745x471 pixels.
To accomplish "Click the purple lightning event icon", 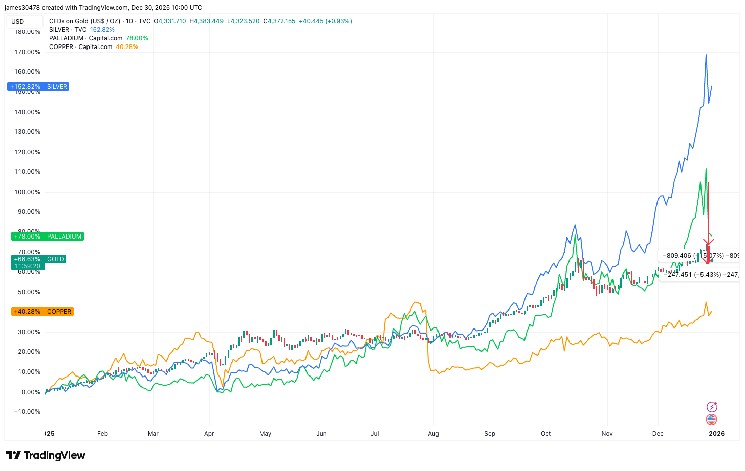I will click(x=712, y=406).
